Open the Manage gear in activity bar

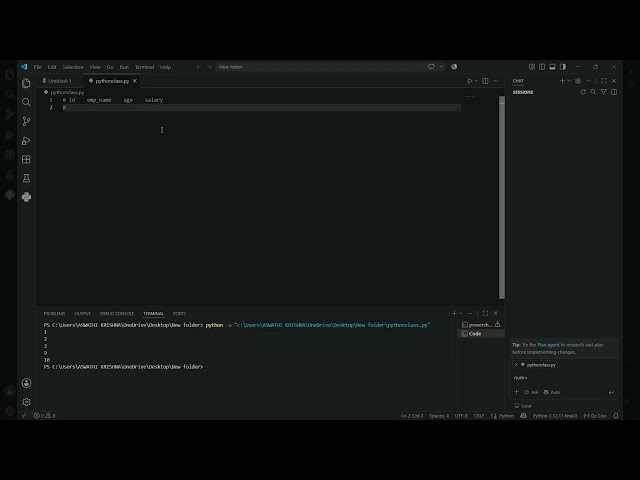tap(26, 402)
